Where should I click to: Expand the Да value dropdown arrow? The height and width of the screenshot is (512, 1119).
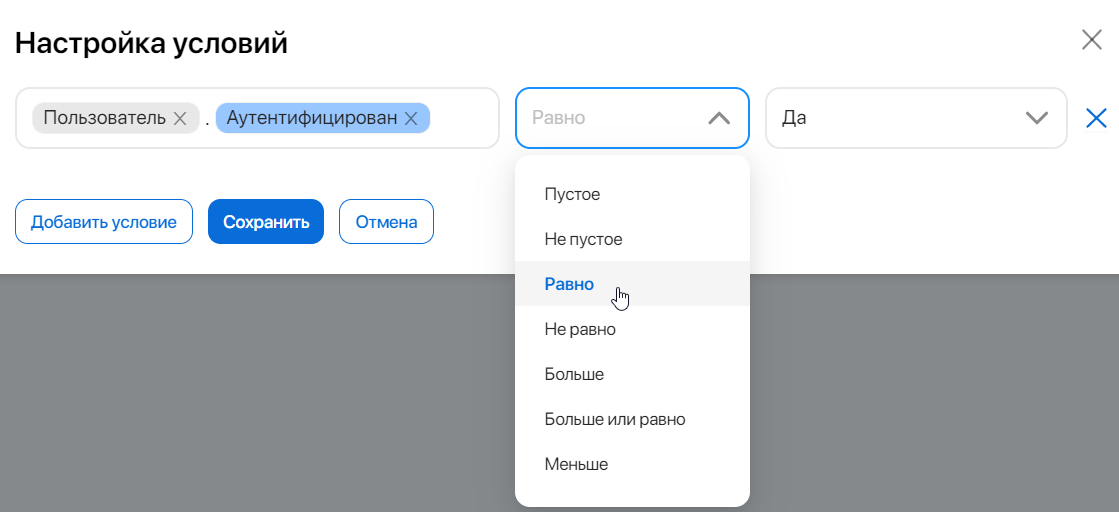[x=1036, y=118]
